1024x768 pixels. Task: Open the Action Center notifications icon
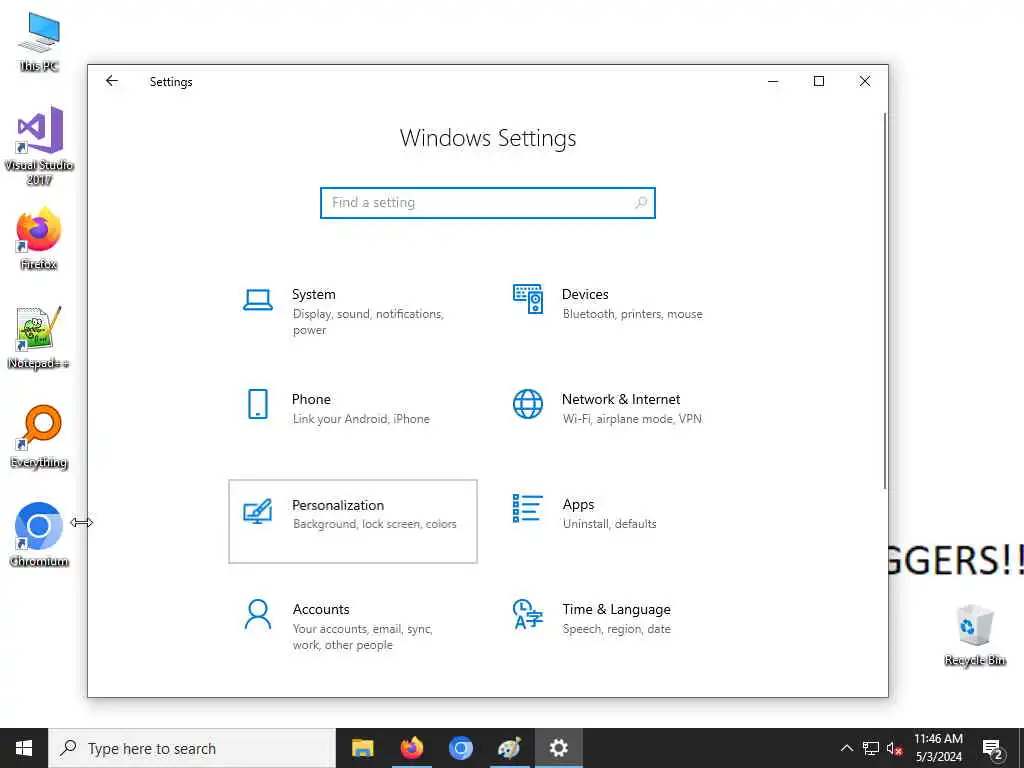coord(992,748)
